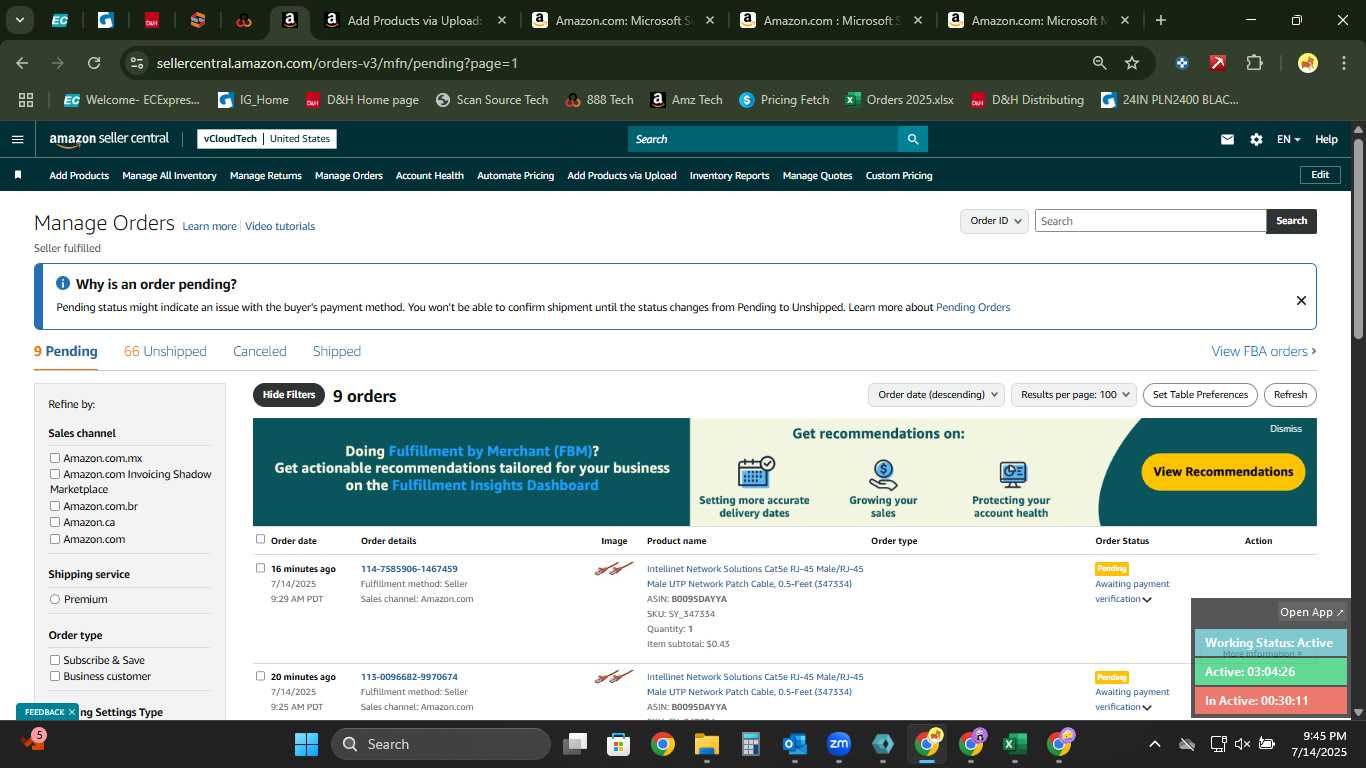This screenshot has height=768, width=1366.
Task: Open browser extensions puzzle icon
Action: [x=1254, y=63]
